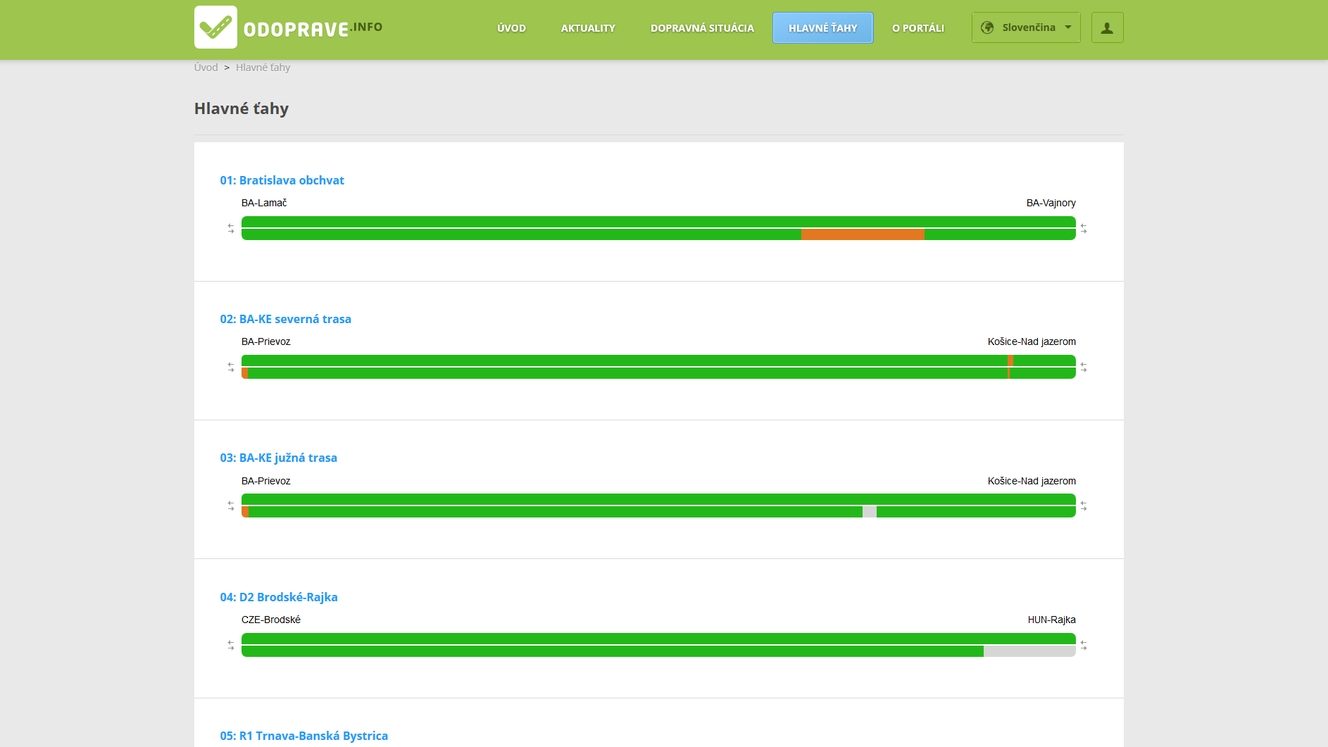The width and height of the screenshot is (1328, 747).
Task: Open the Dopravná situácia menu item
Action: [702, 28]
